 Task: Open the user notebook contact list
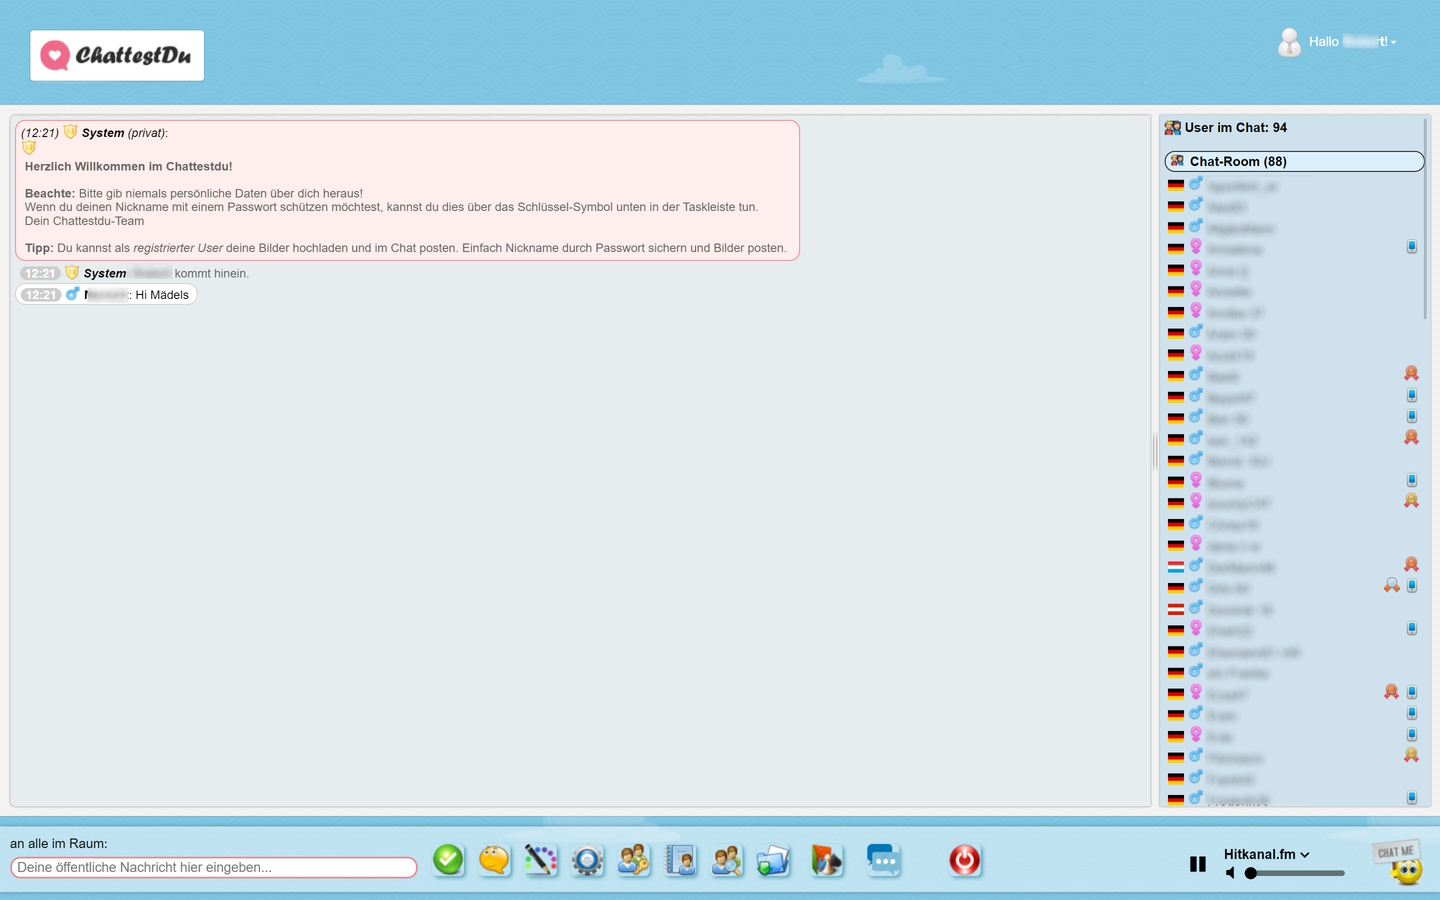[680, 860]
